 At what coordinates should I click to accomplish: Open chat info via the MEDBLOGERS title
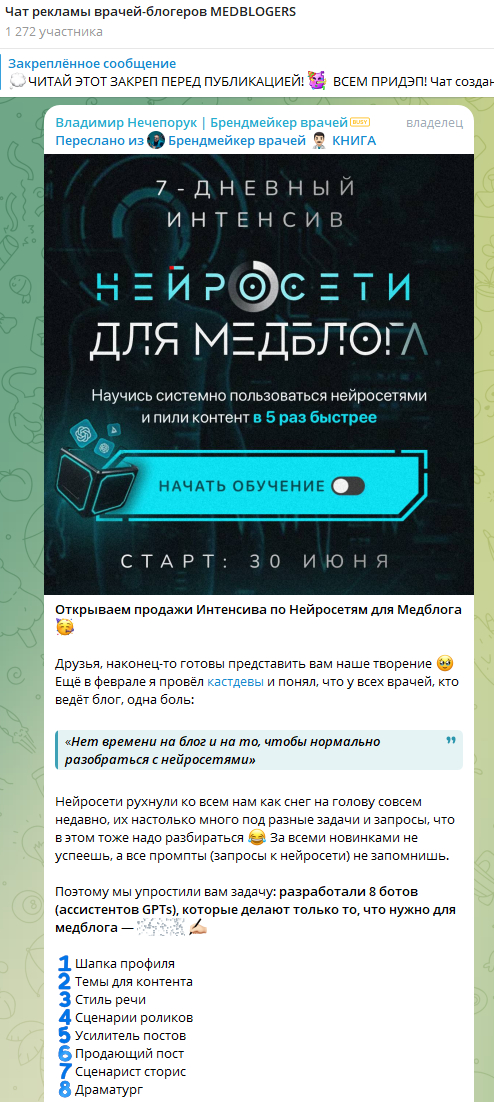click(x=150, y=12)
